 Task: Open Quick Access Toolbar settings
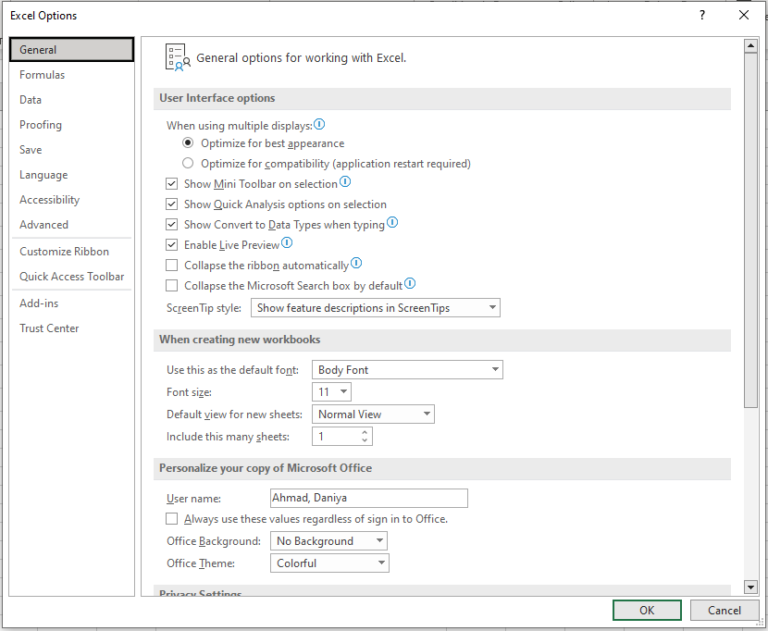coord(72,276)
